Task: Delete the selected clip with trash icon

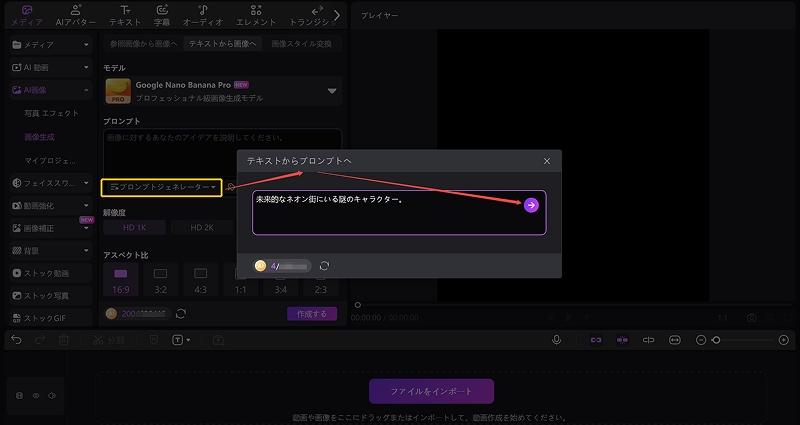Action: click(64, 340)
